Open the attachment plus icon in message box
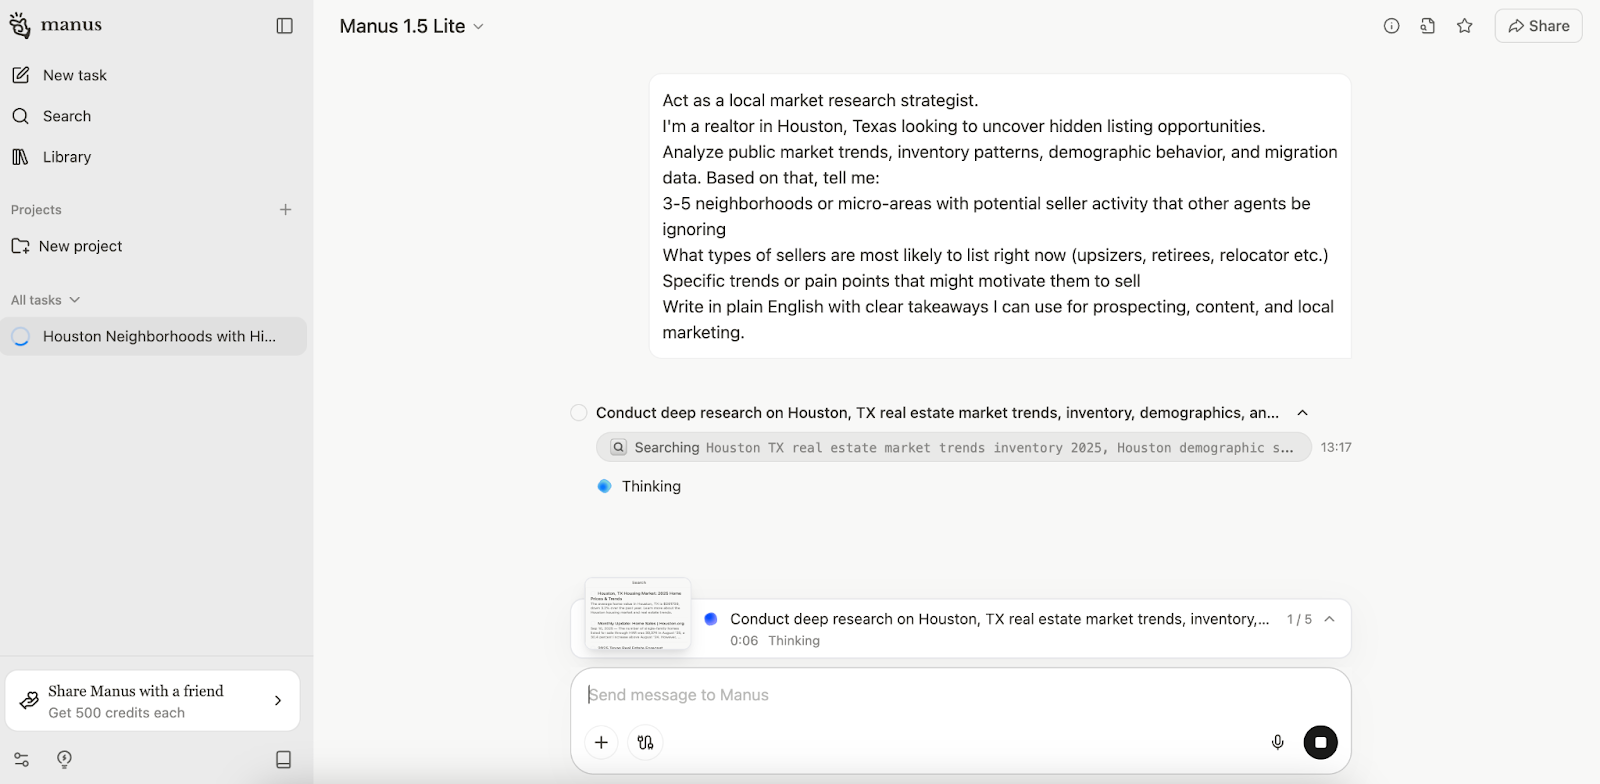The image size is (1600, 784). click(601, 742)
